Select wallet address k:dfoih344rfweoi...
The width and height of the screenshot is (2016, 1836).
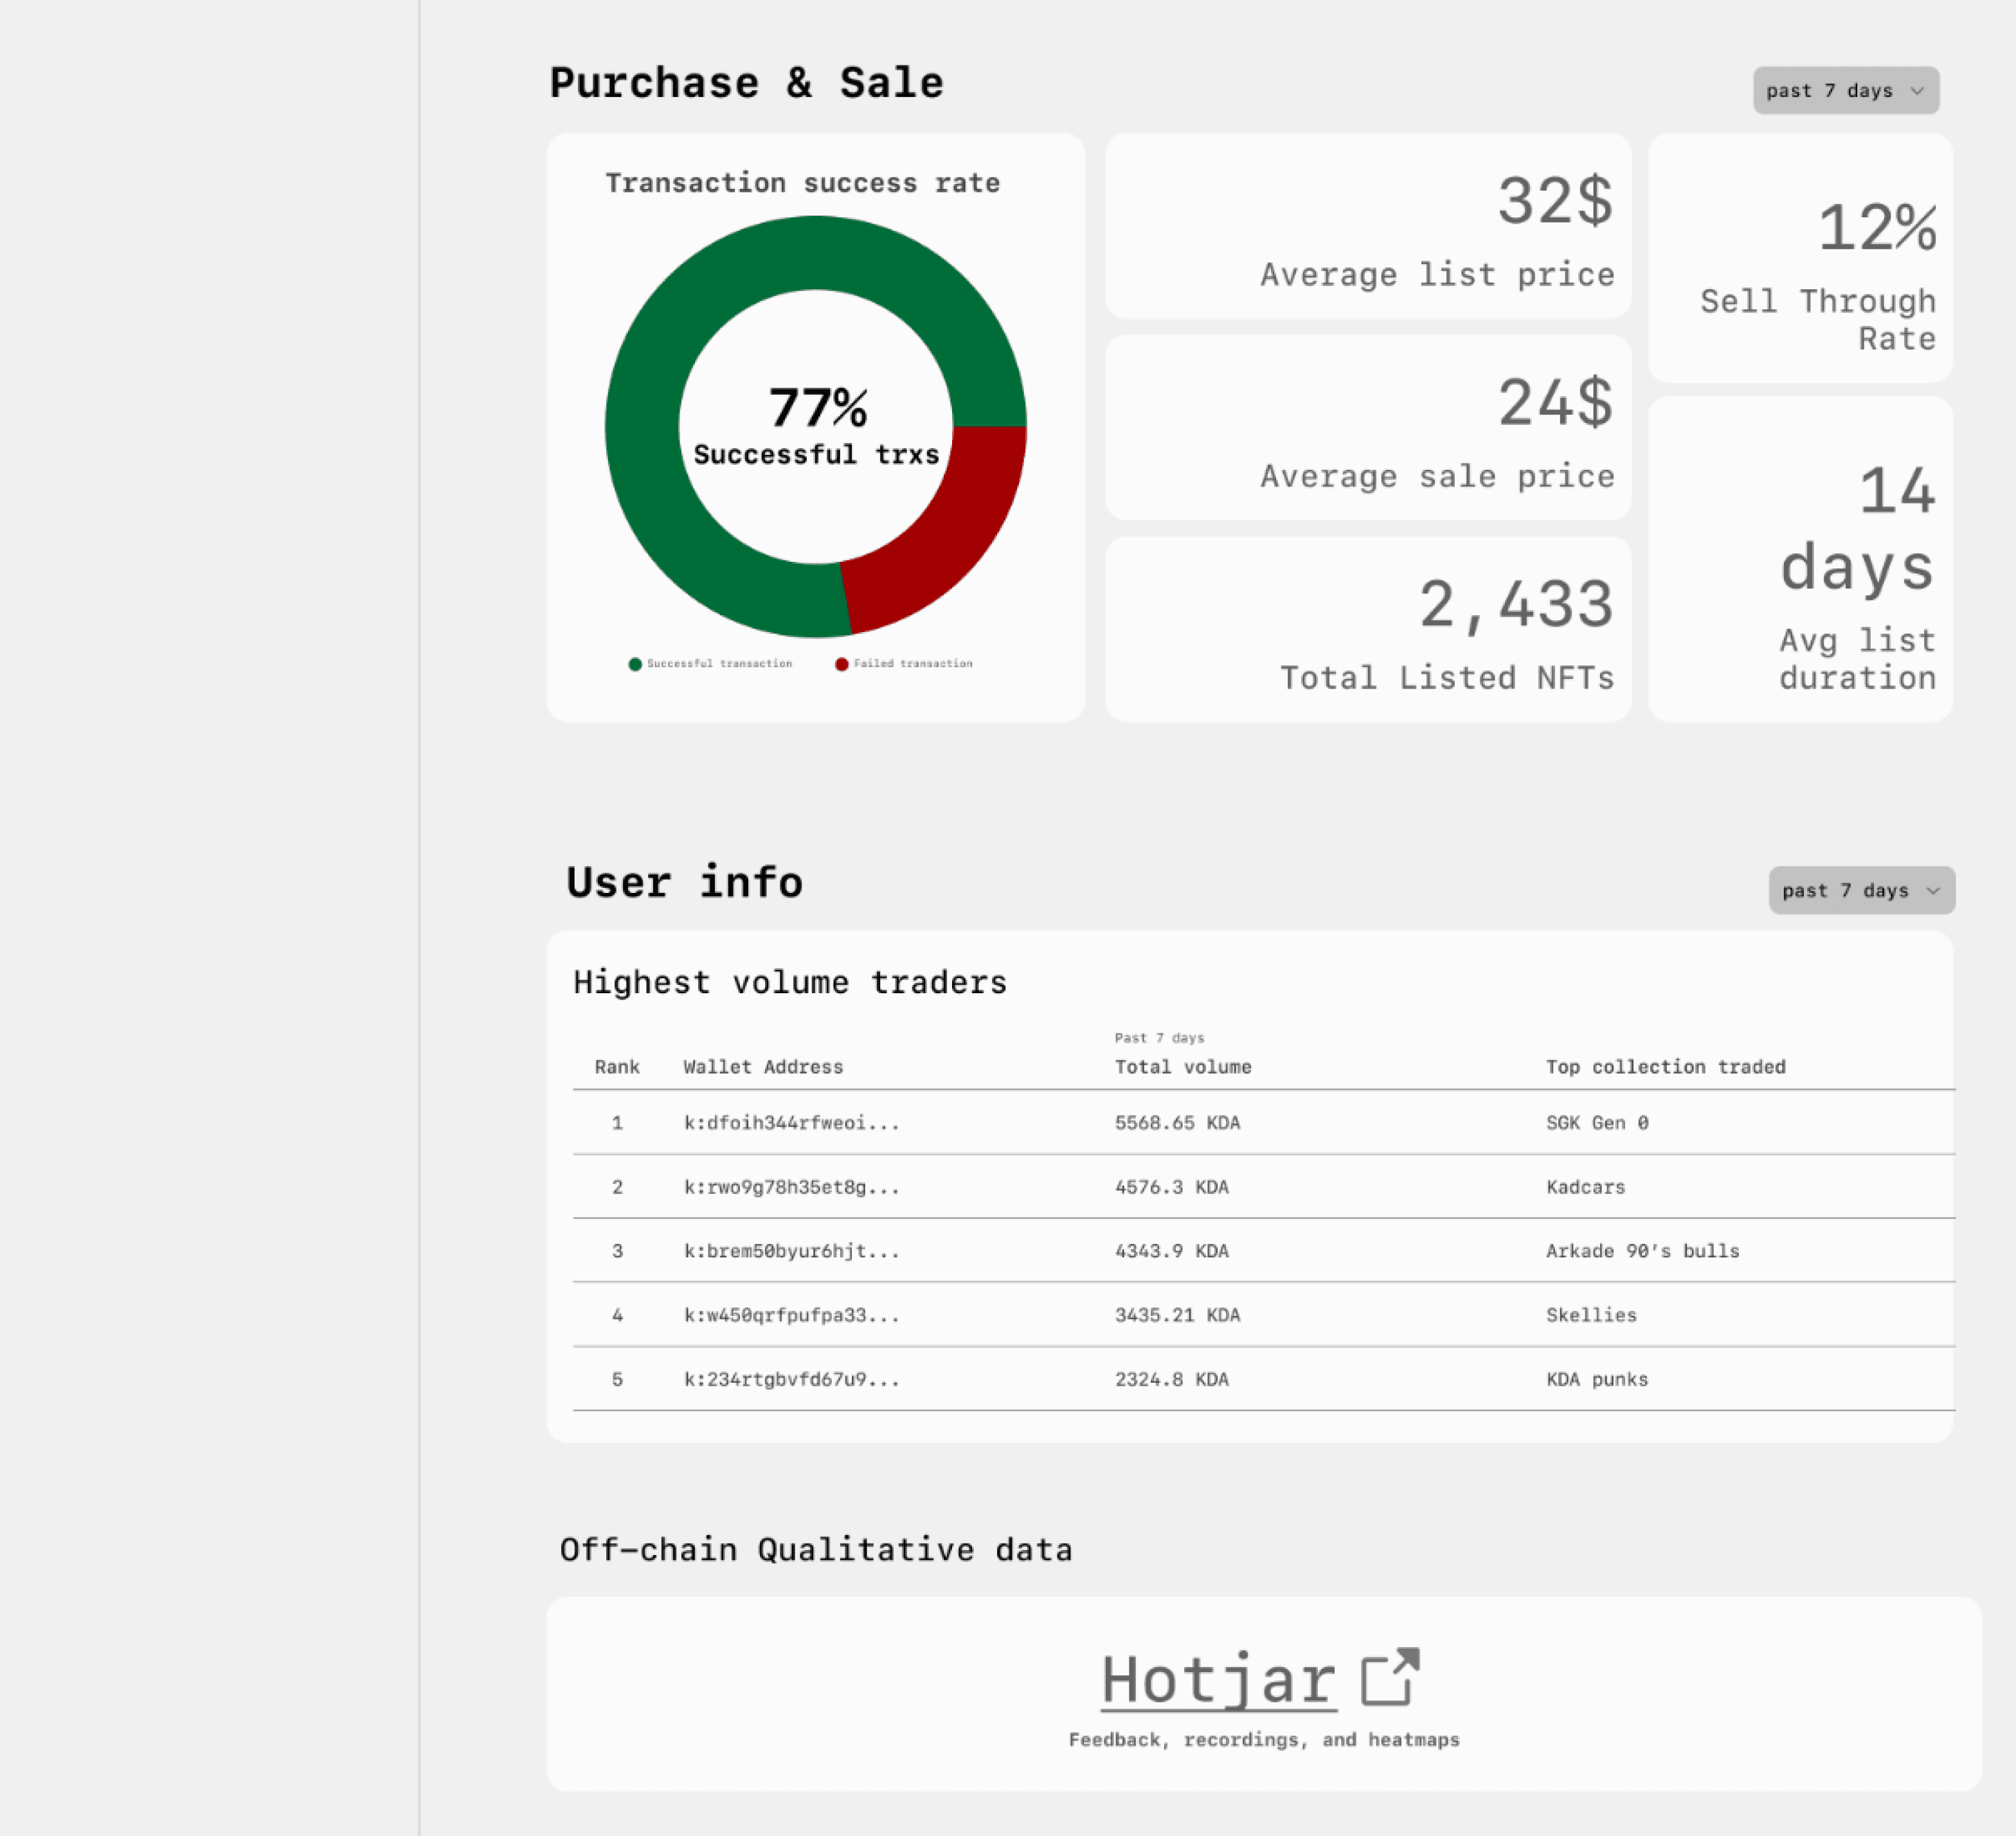[791, 1123]
